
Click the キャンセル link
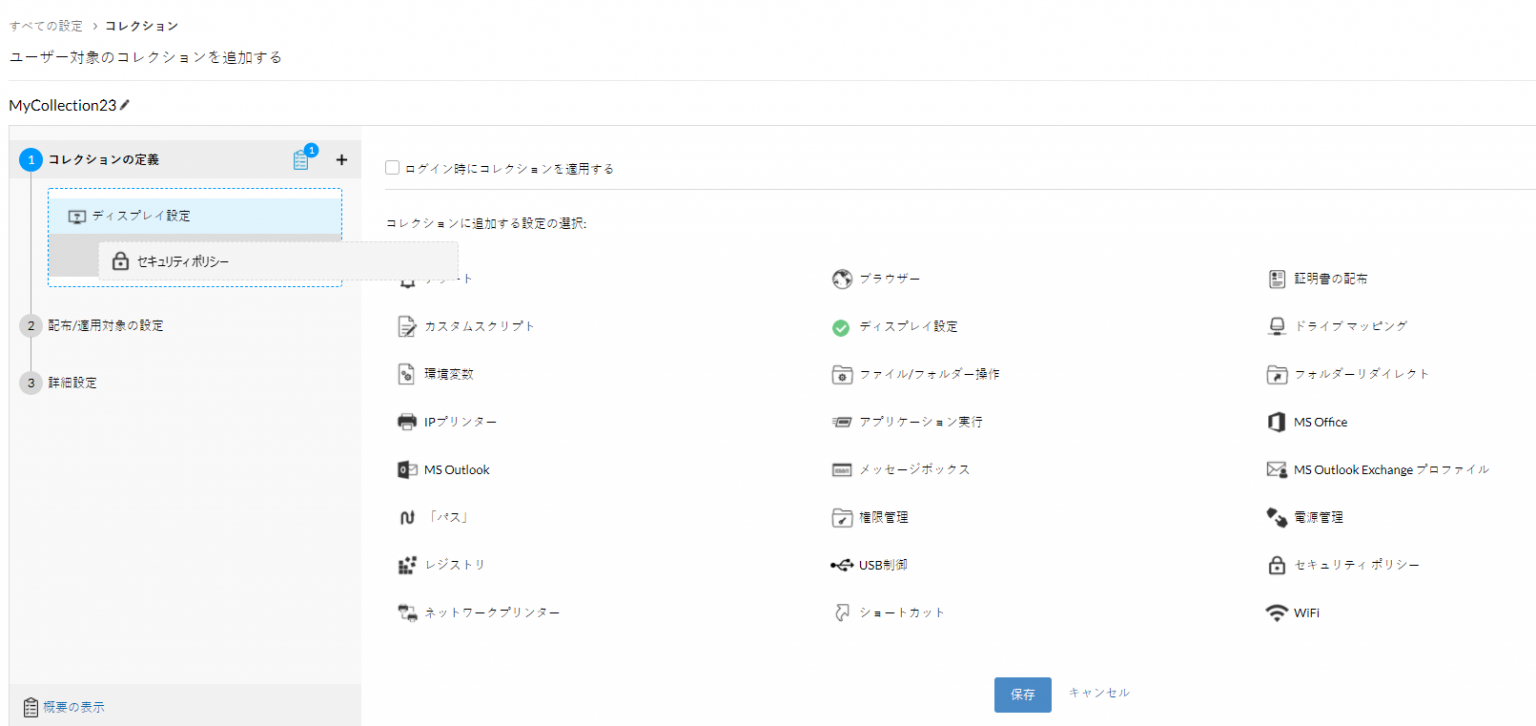tap(1099, 692)
